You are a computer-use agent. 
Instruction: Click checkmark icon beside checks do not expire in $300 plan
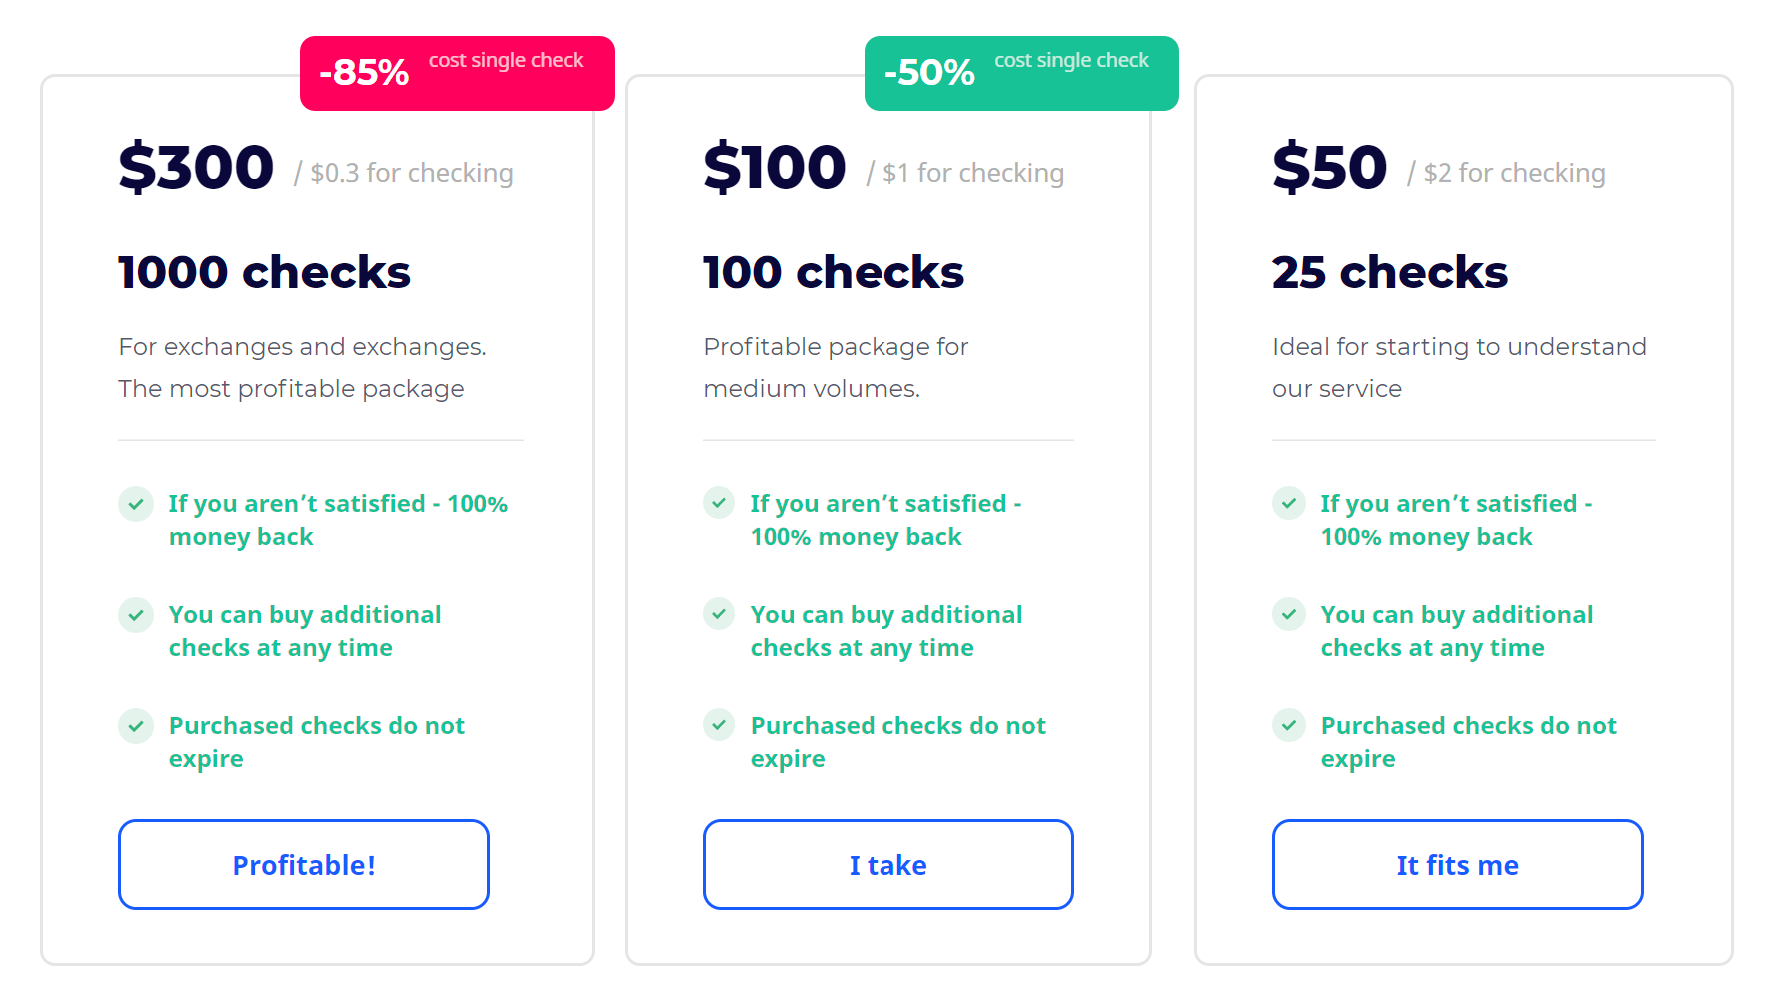(136, 726)
